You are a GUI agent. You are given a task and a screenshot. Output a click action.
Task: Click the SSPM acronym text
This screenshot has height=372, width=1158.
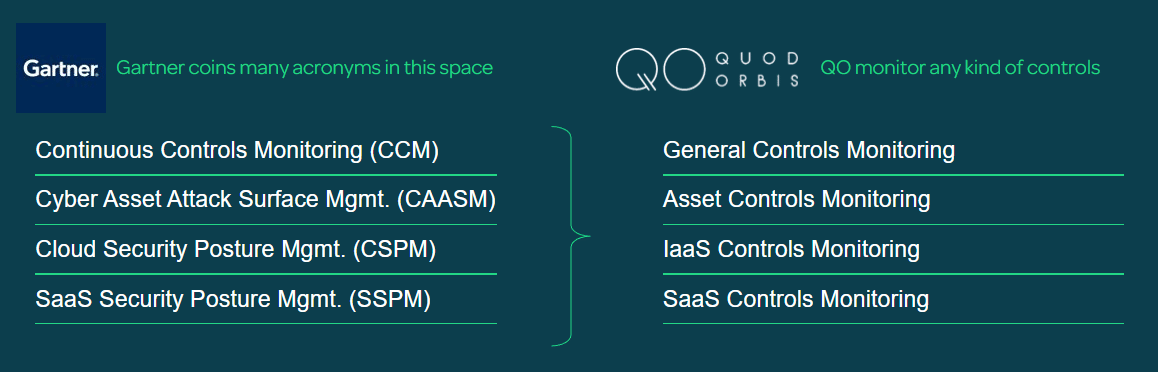391,299
